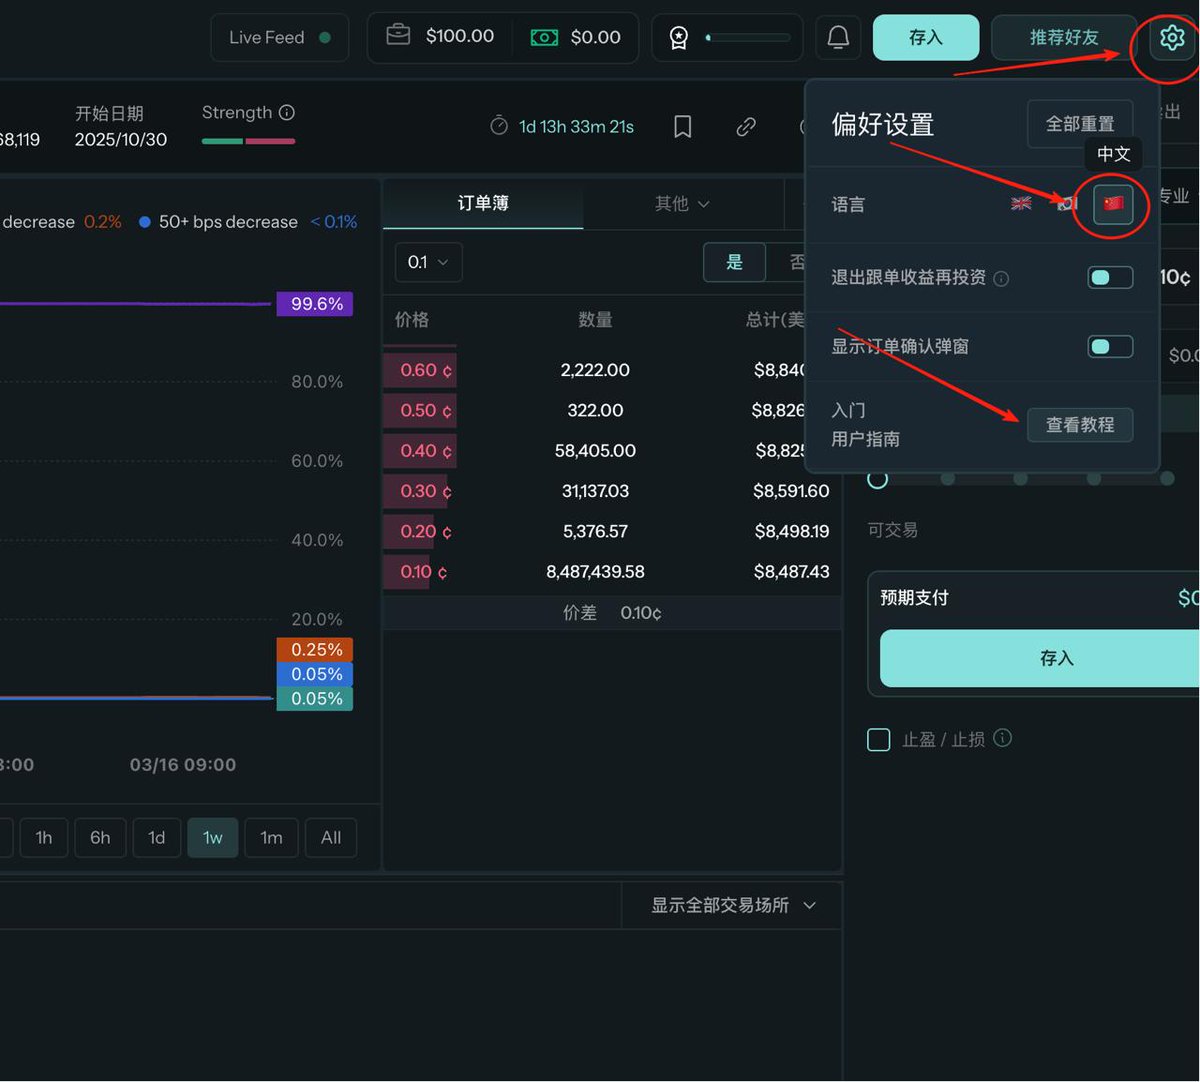The height and width of the screenshot is (1082, 1200).
Task: Click the rewards medal badge icon
Action: (679, 38)
